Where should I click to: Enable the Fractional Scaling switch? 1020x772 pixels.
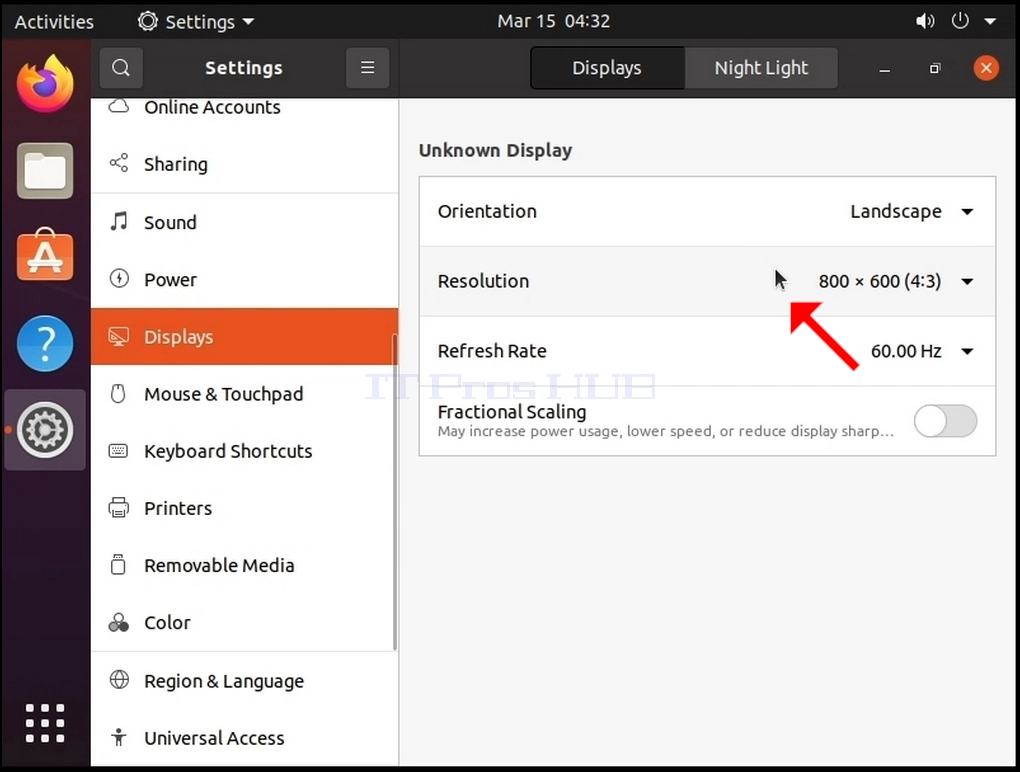click(945, 421)
